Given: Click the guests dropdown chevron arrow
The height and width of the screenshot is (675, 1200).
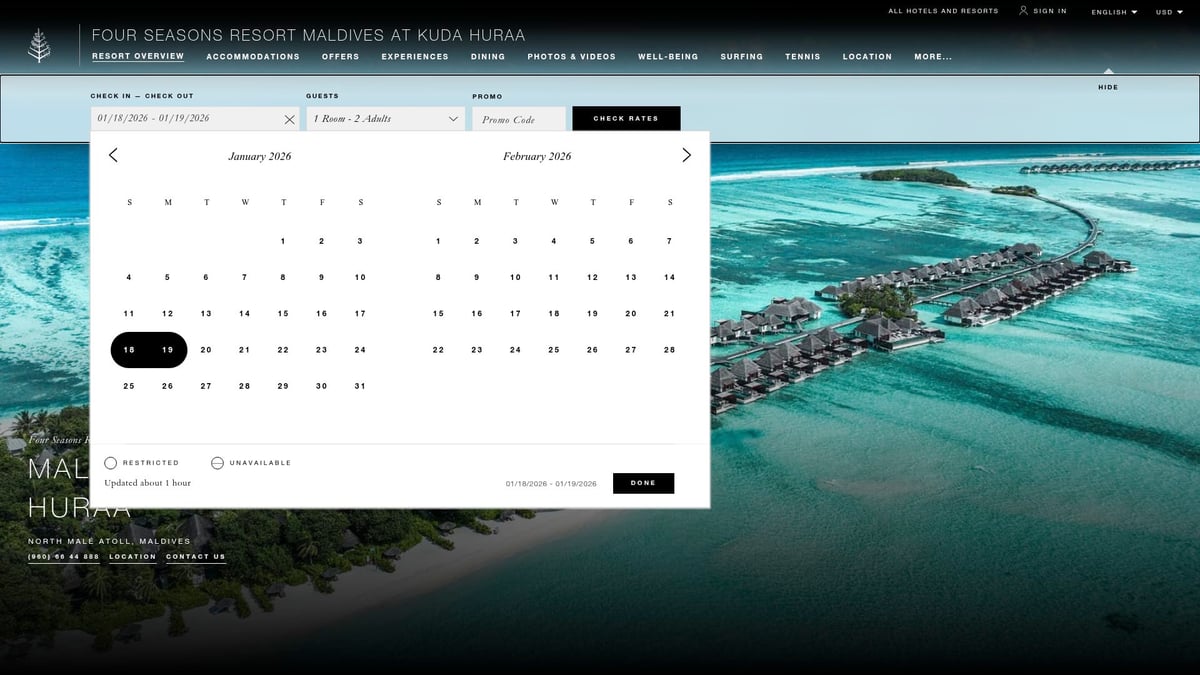Looking at the screenshot, I should point(452,119).
